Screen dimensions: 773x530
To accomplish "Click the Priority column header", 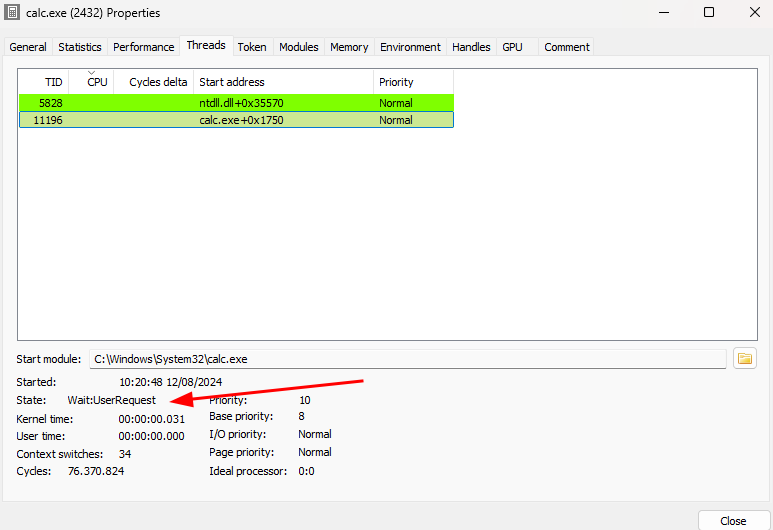I will pyautogui.click(x=413, y=82).
